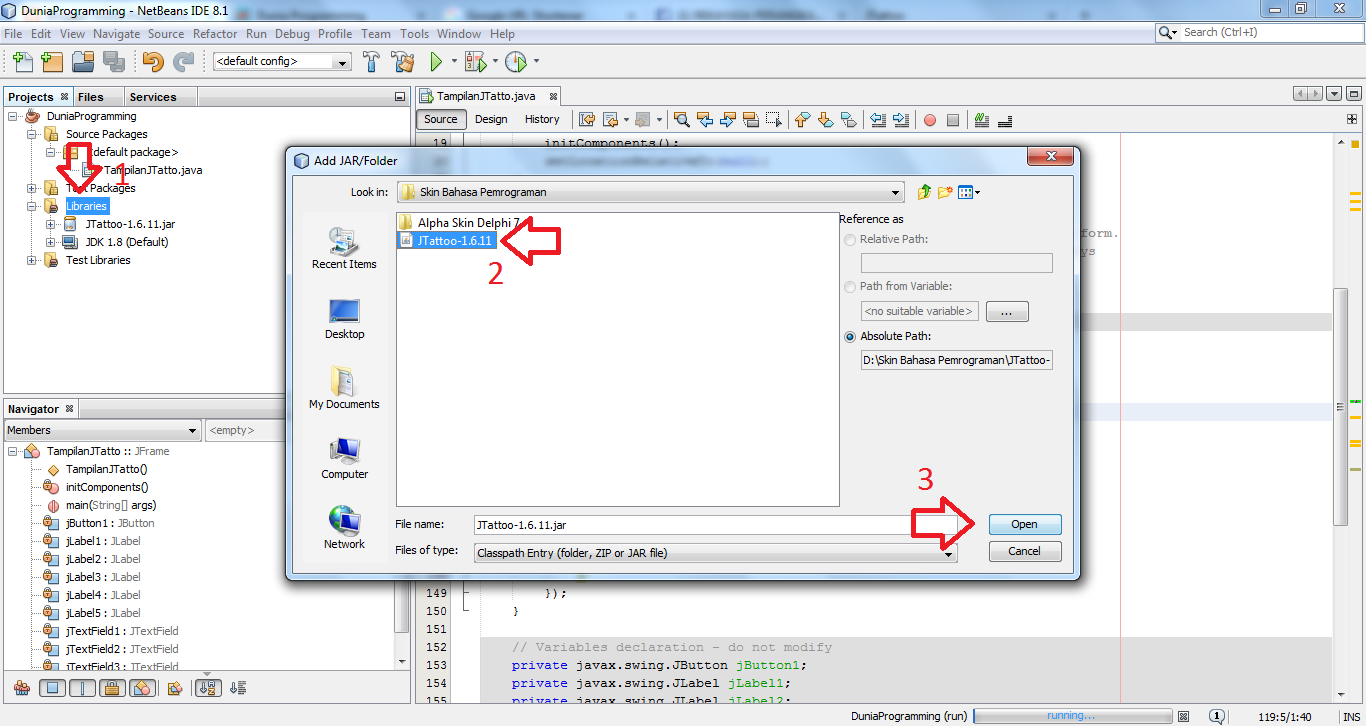The height and width of the screenshot is (726, 1366).
Task: Open the Members dropdown in Navigator
Action: click(192, 431)
